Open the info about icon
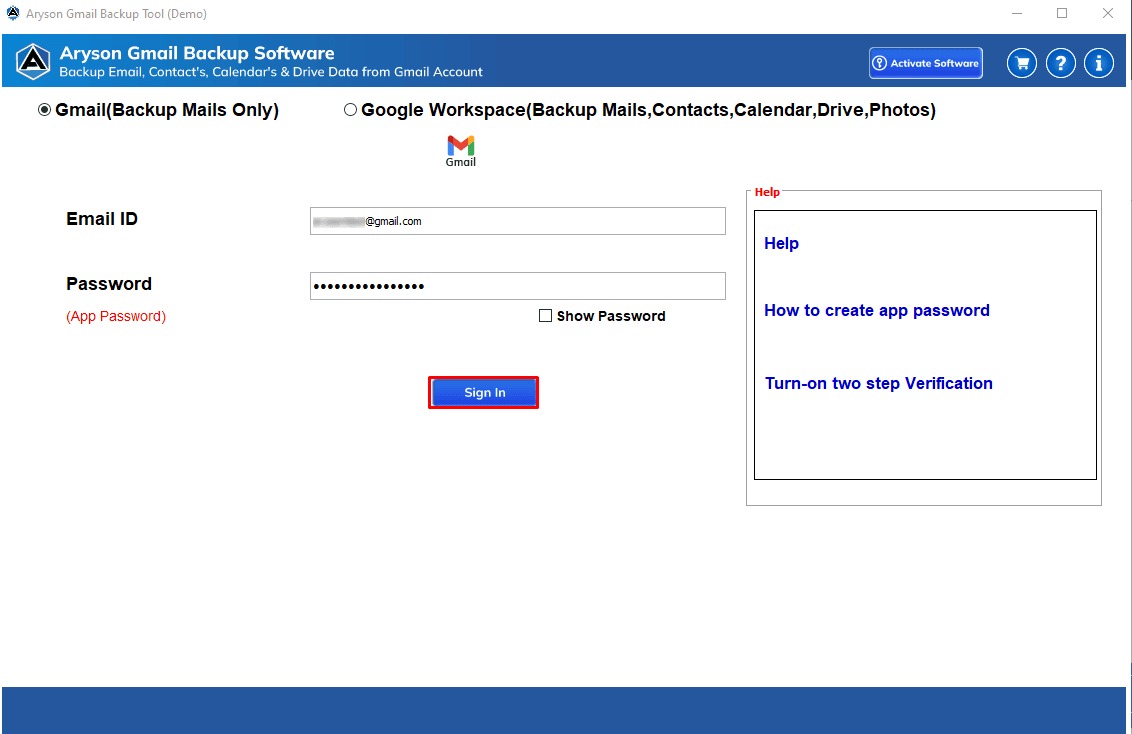Viewport: 1132px width, 734px height. 1098,63
